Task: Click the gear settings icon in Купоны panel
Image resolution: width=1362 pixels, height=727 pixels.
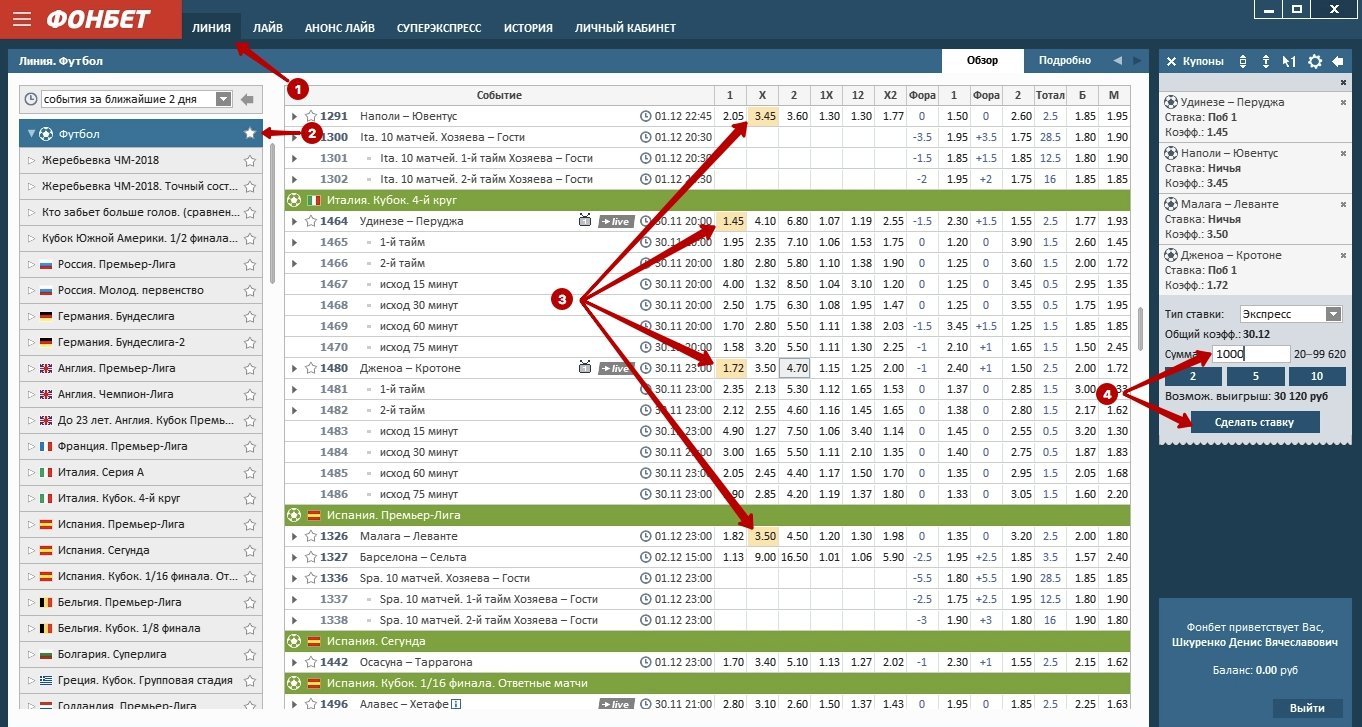Action: coord(1315,61)
